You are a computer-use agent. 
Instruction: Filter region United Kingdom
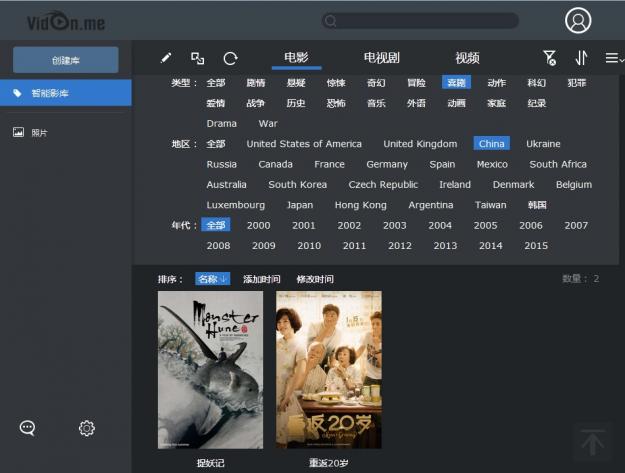click(420, 144)
